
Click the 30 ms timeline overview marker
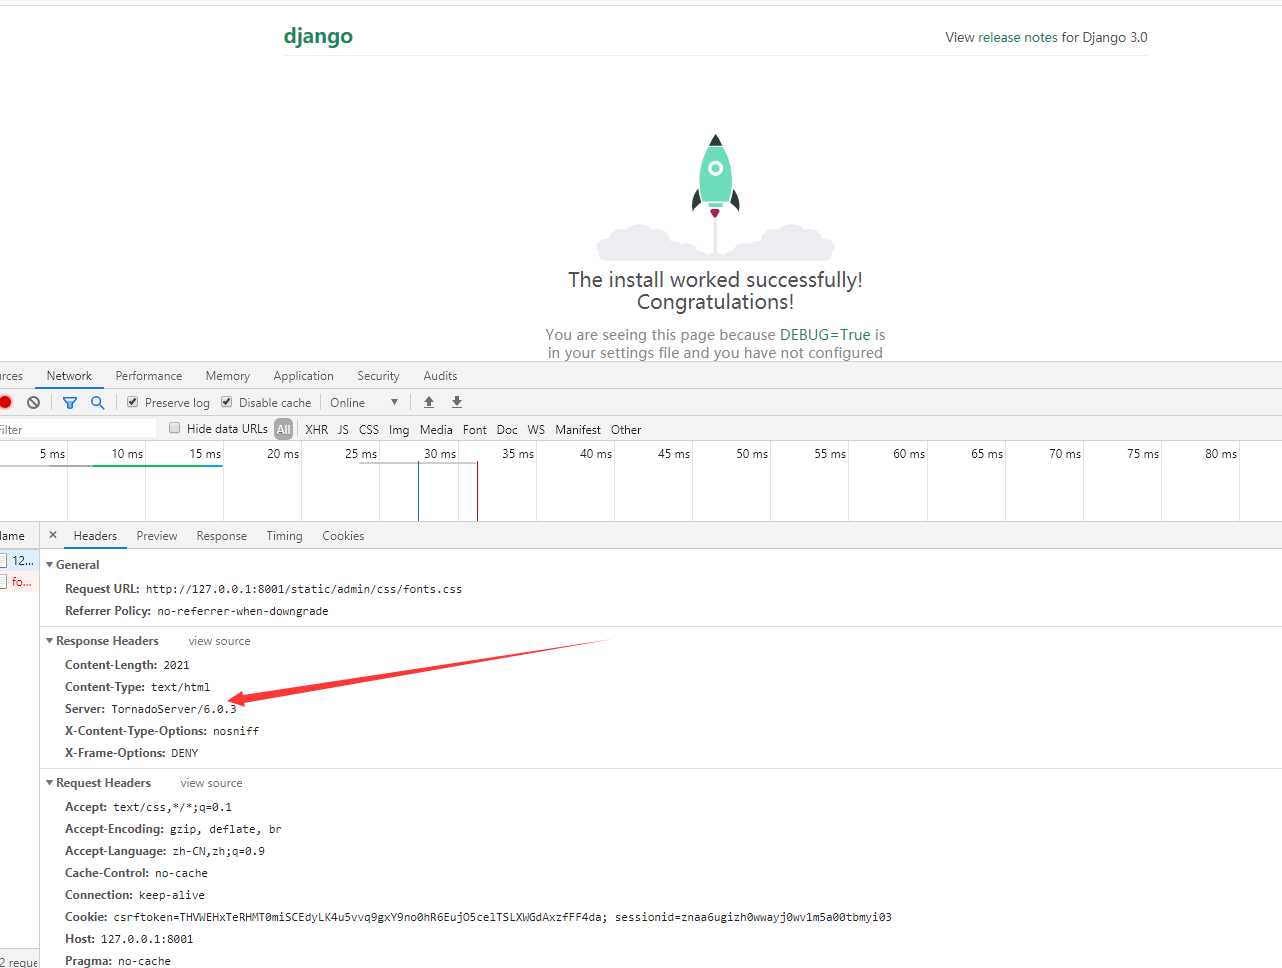coord(440,453)
